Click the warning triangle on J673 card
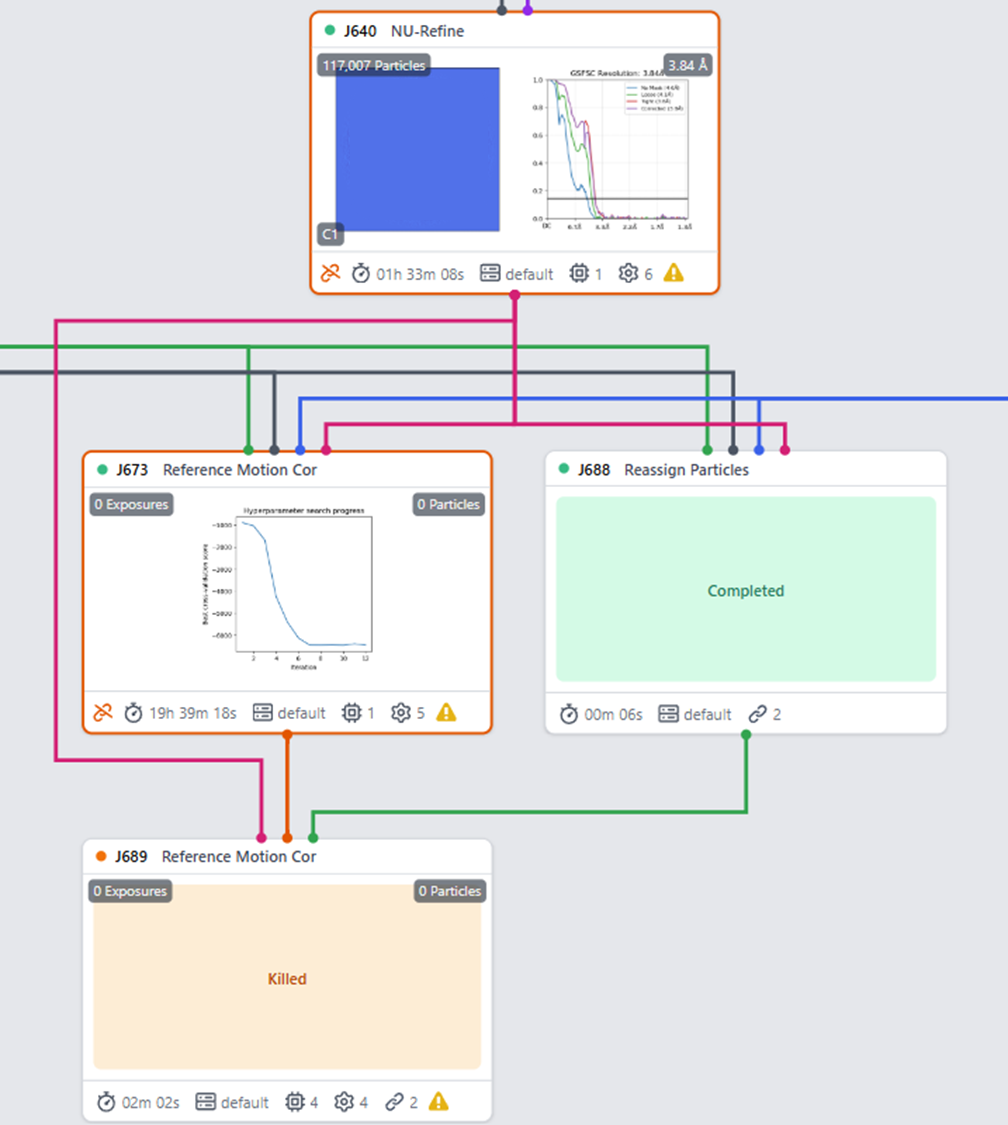 (446, 713)
